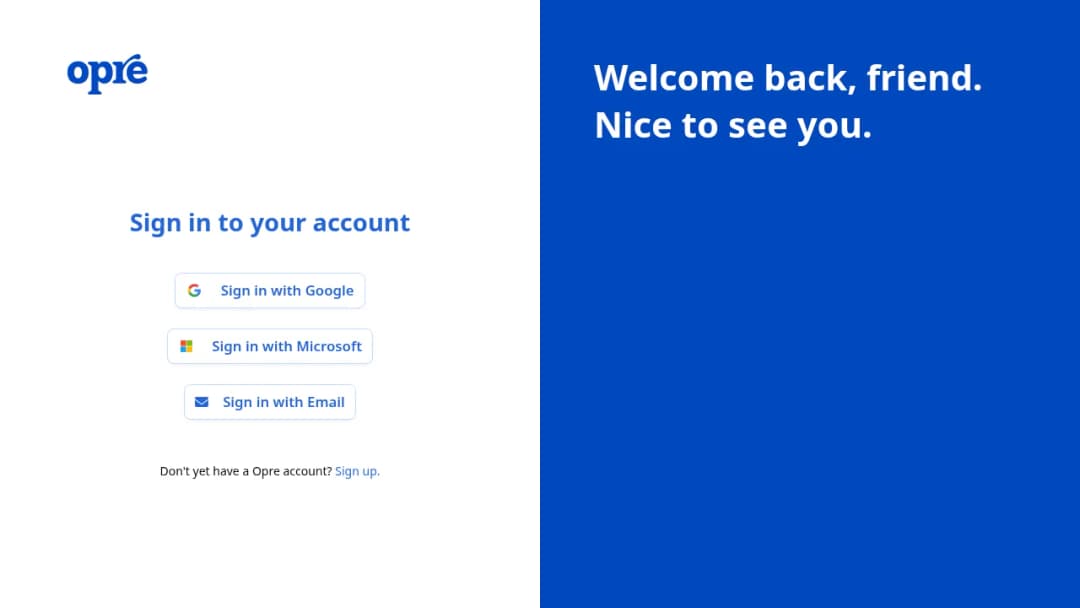The height and width of the screenshot is (608, 1080).
Task: Click the Opre logo
Action: [107, 74]
